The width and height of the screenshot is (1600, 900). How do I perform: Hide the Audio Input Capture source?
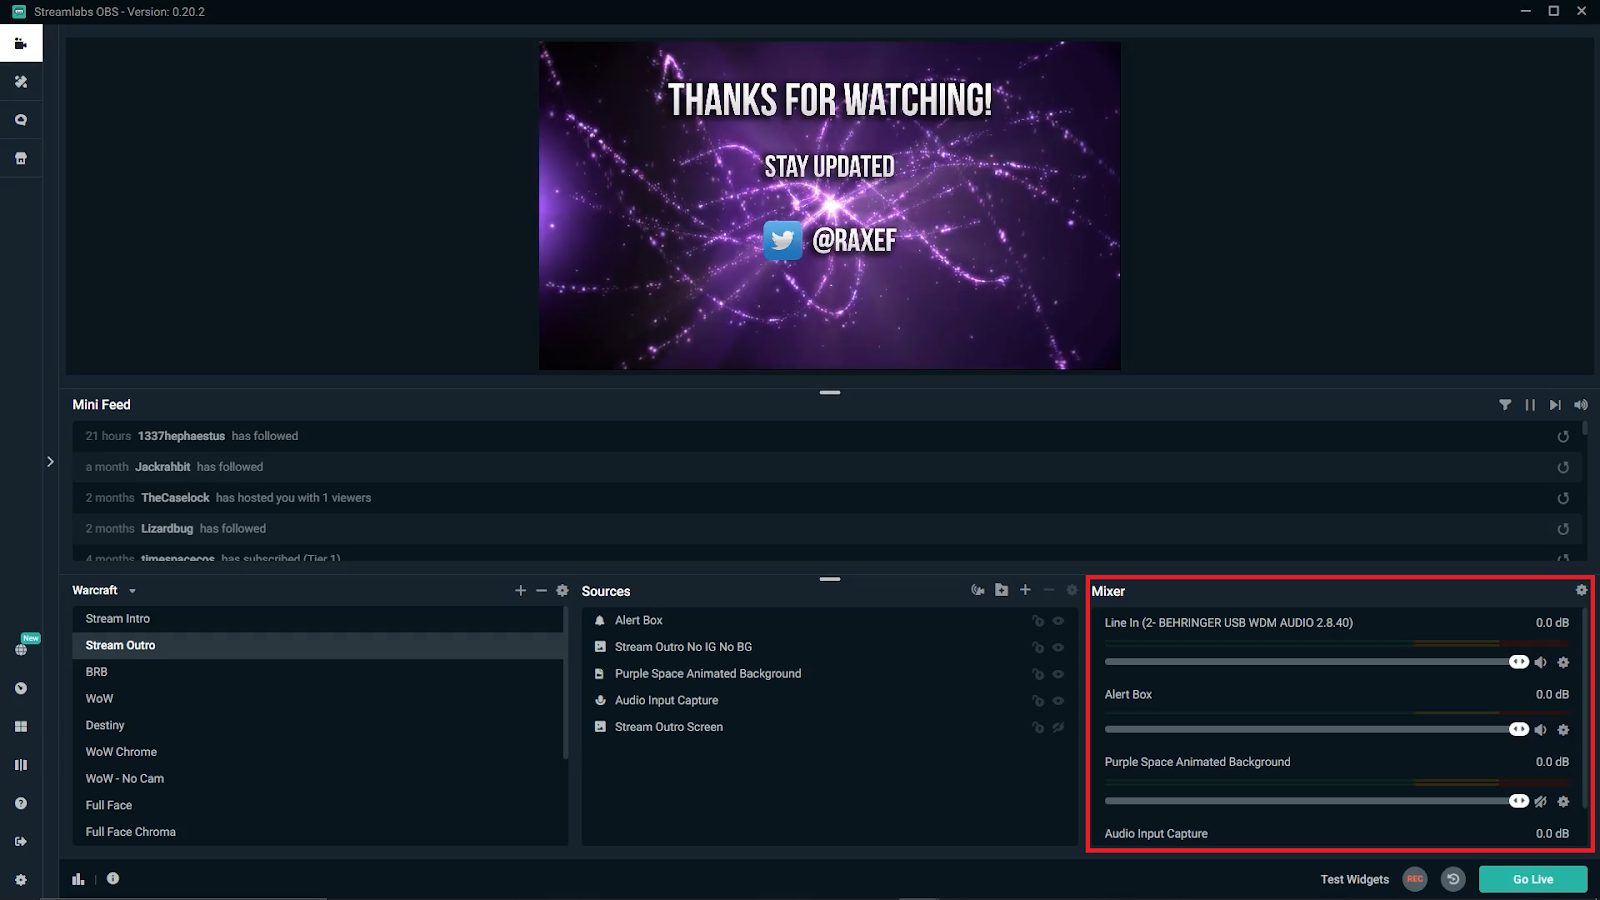1058,701
